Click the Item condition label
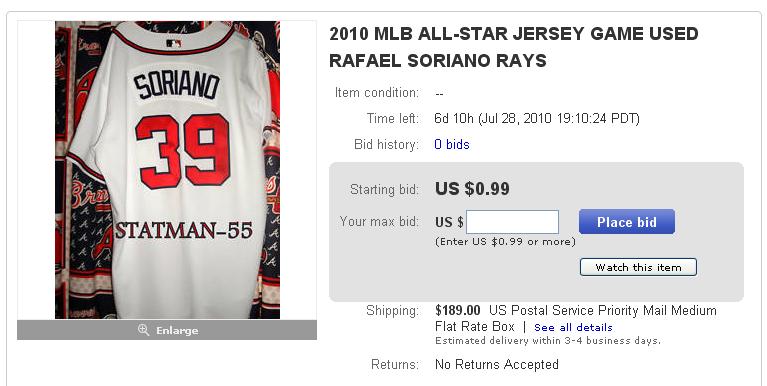The width and height of the screenshot is (767, 386). [x=377, y=92]
